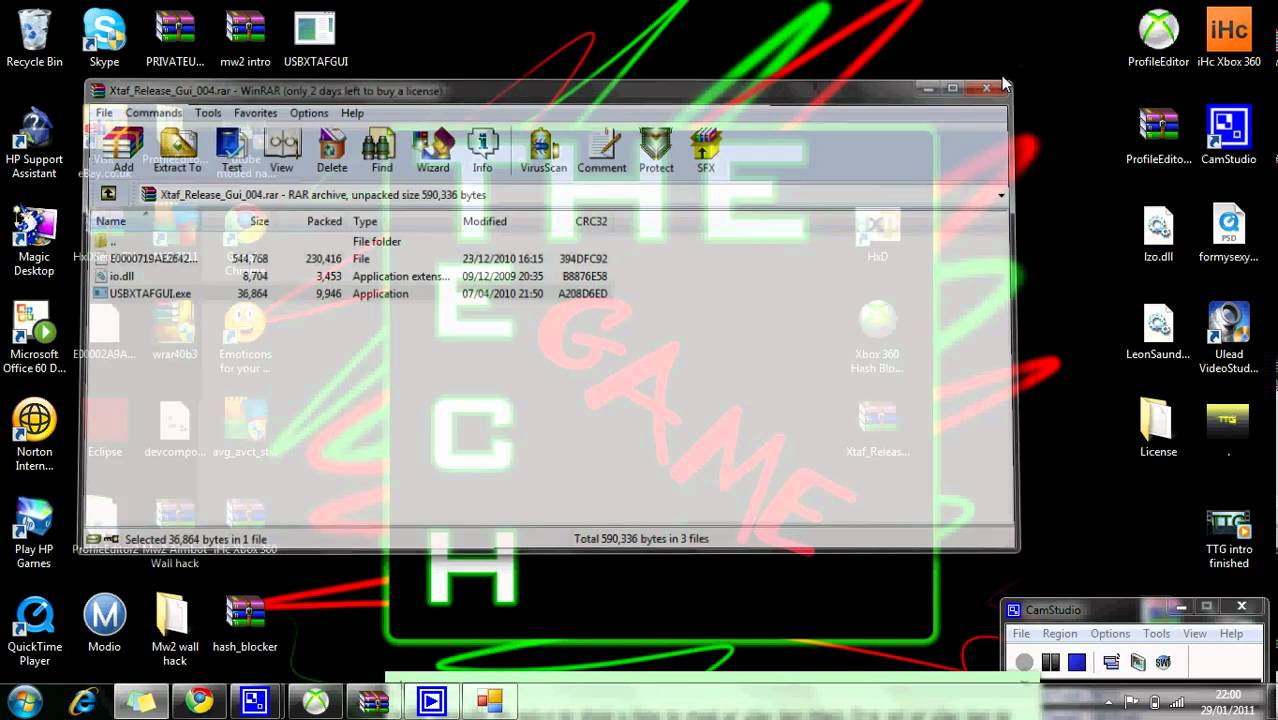Click the View toolbar icon in WinRAR

[x=282, y=151]
